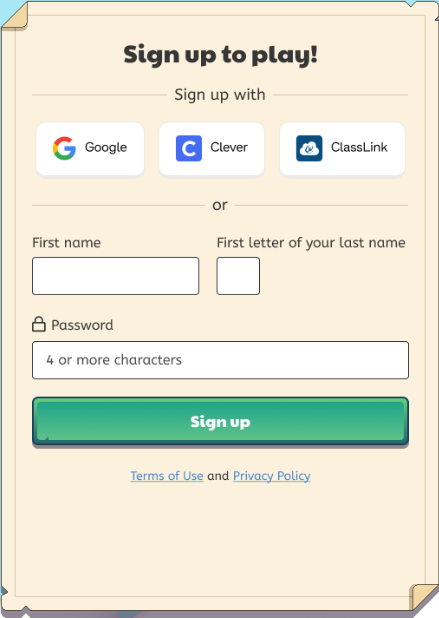Viewport: 439px width, 618px height.
Task: Open the Privacy Policy link
Action: click(x=272, y=476)
